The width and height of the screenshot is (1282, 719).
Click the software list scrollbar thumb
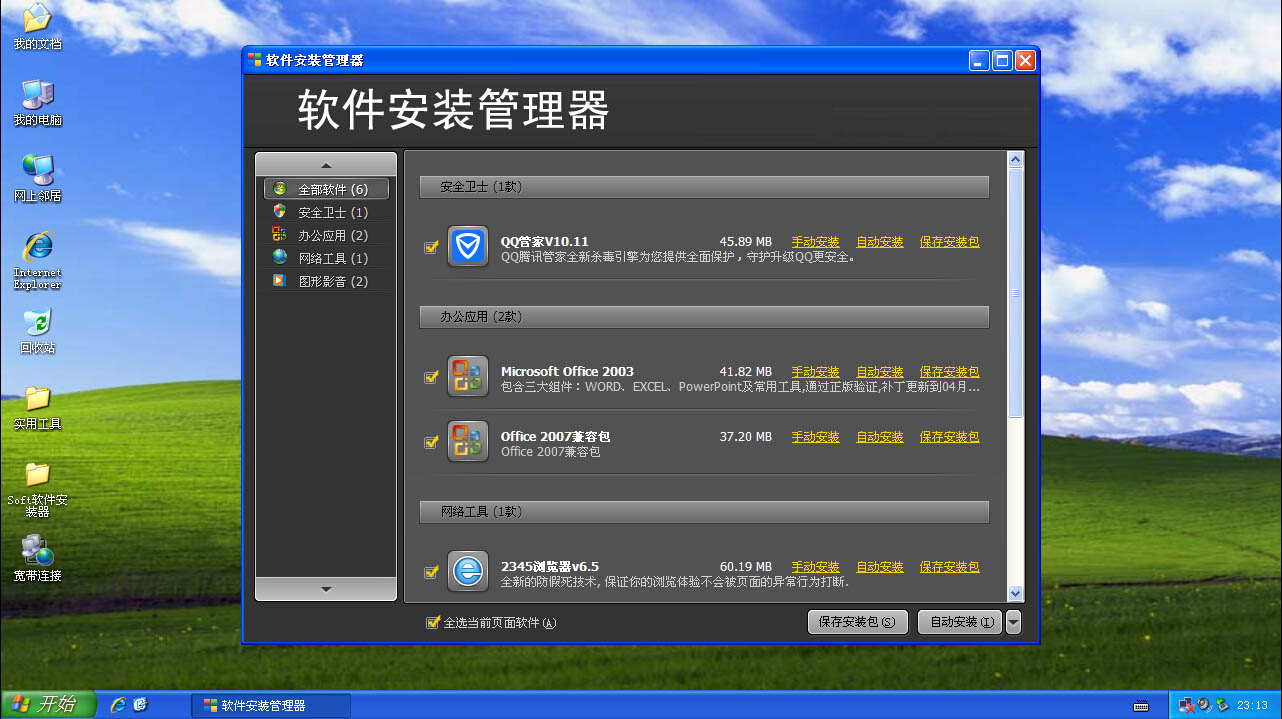coord(1016,293)
